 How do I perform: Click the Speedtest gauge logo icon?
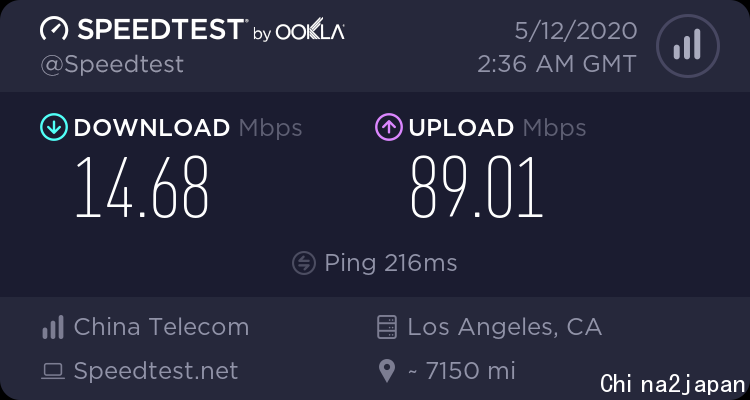[54, 30]
